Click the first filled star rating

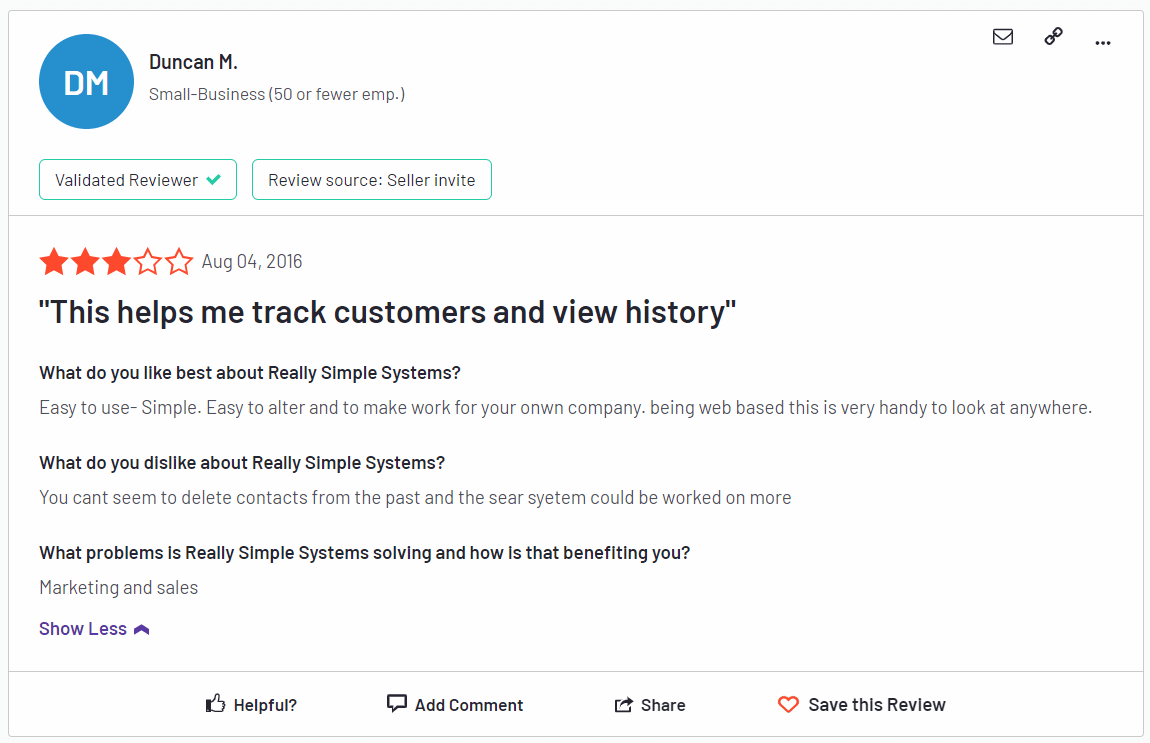[54, 261]
